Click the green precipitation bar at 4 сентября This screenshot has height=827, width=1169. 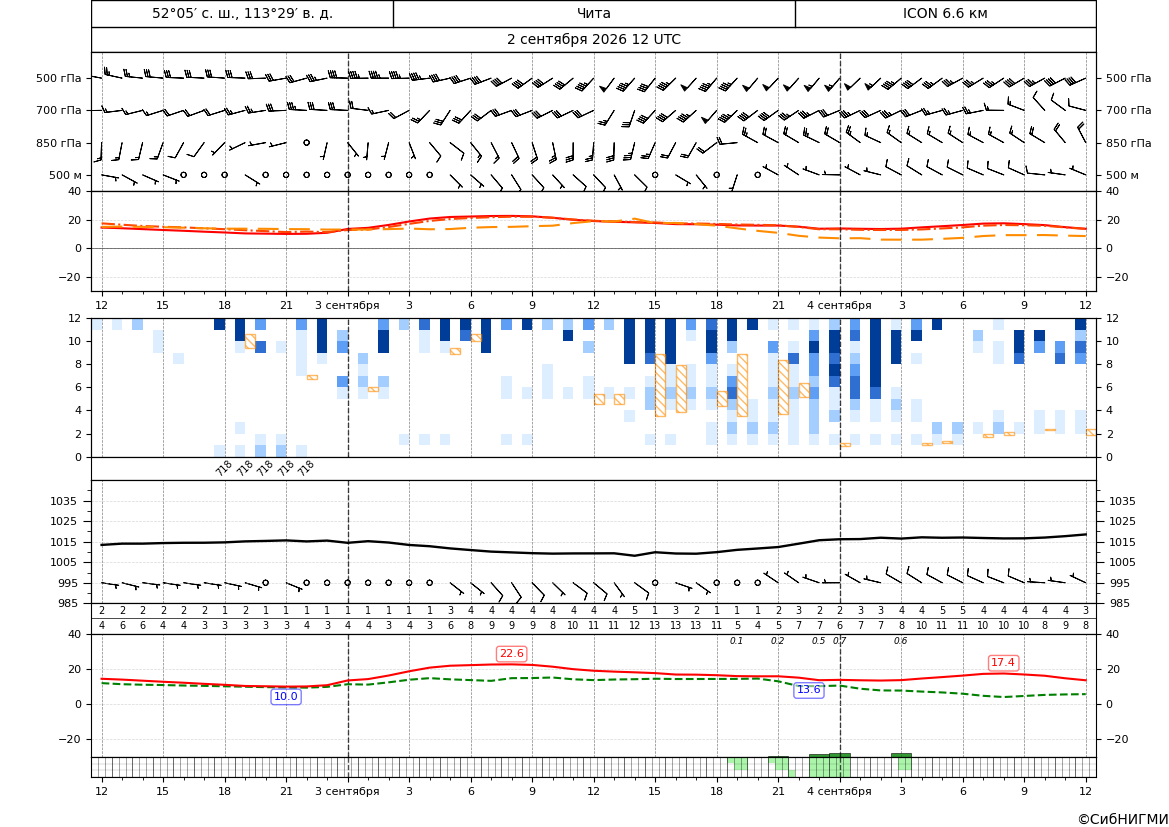coord(839,766)
